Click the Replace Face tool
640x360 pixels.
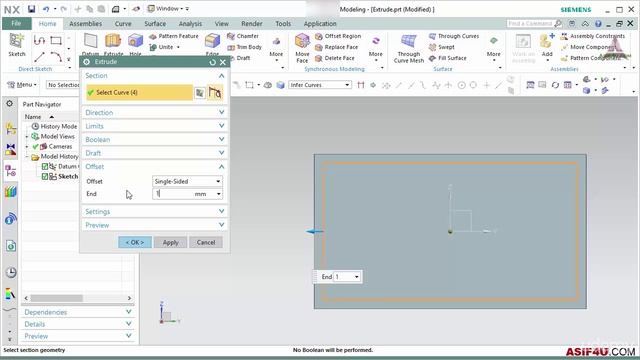click(337, 47)
